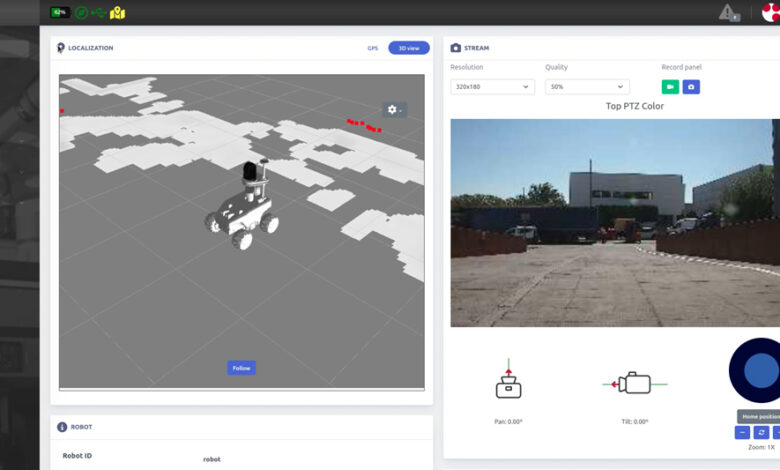Open the Resolution 320x180 dropdown
This screenshot has width=780, height=470.
tap(492, 87)
